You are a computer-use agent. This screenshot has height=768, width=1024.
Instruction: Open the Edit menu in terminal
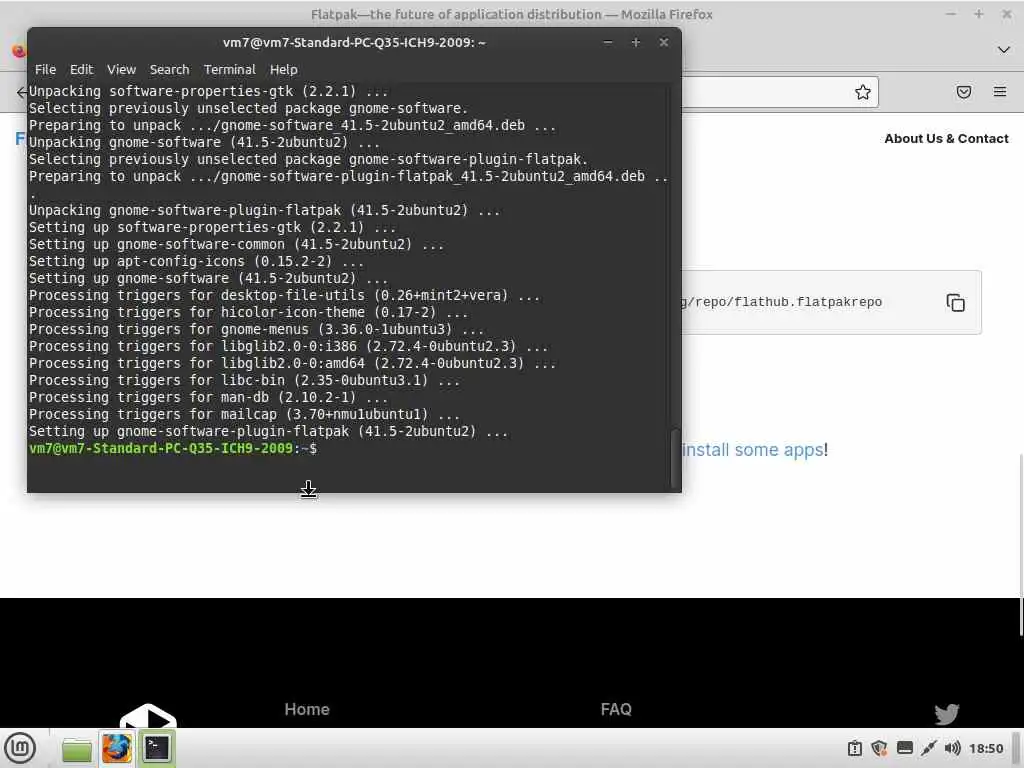[82, 69]
